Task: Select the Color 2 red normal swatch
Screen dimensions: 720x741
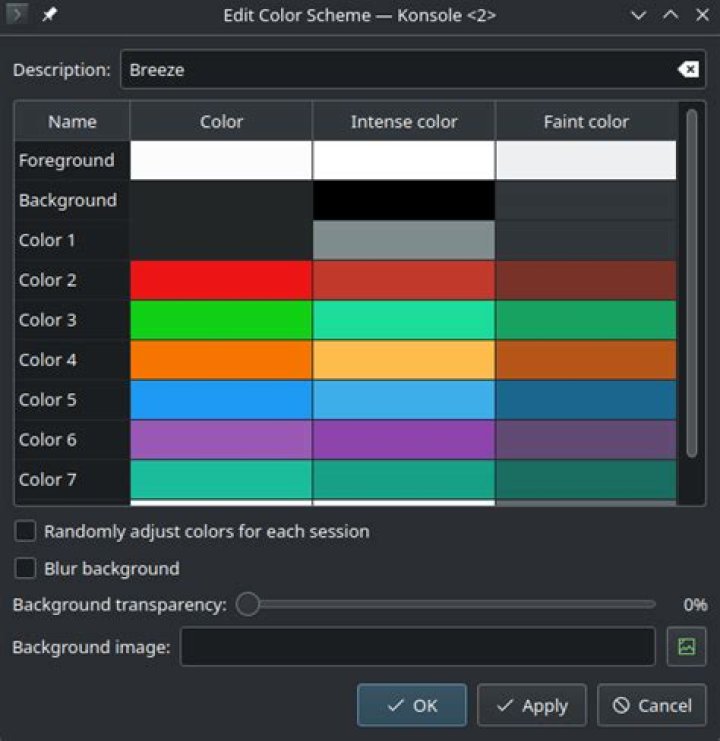Action: pos(221,280)
